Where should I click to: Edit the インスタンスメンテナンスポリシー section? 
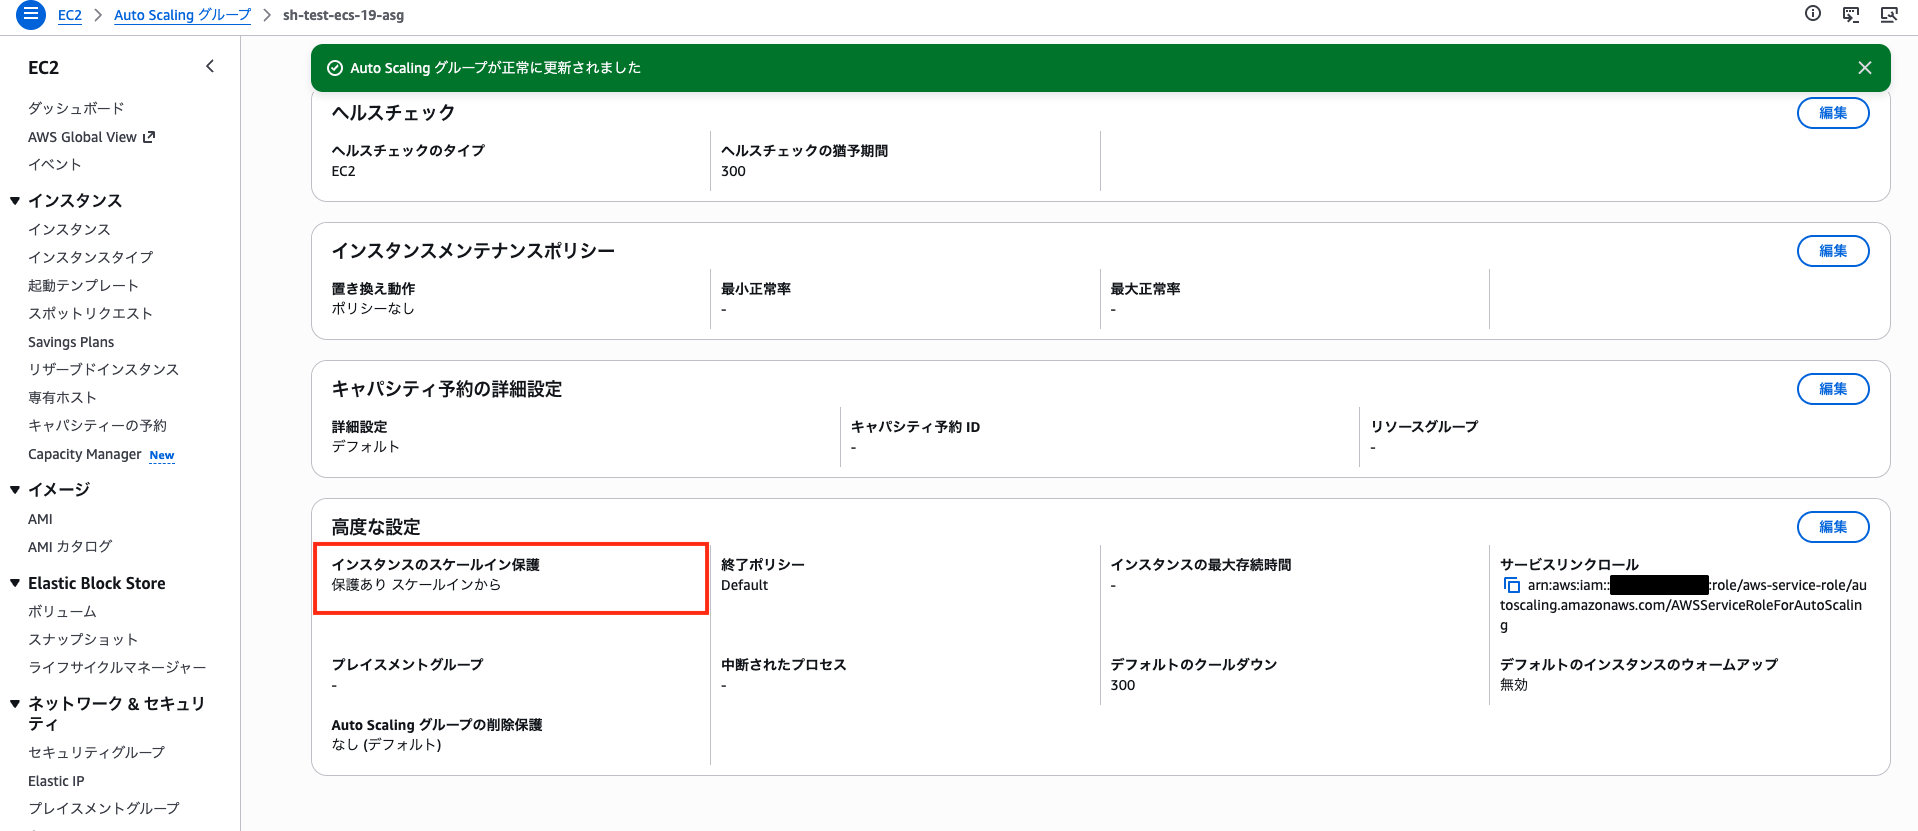click(x=1833, y=251)
